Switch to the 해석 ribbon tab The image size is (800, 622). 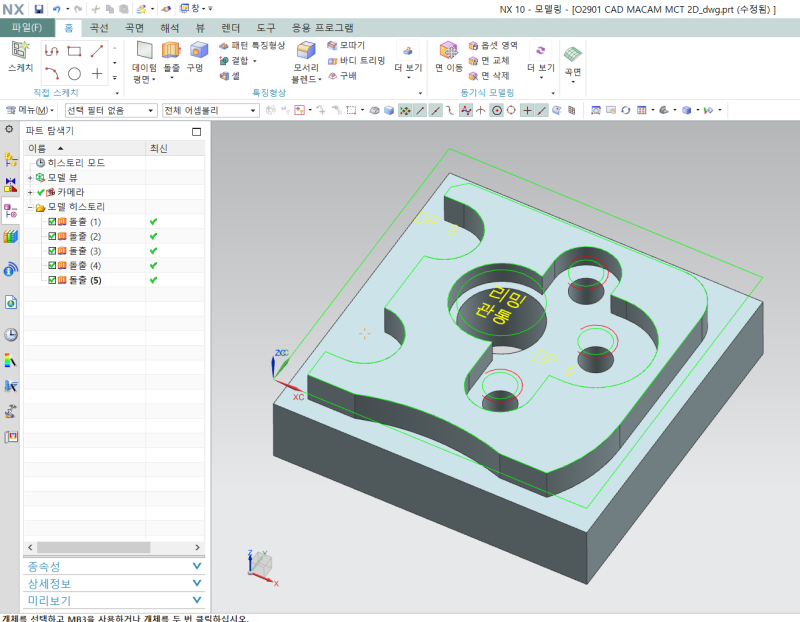[170, 27]
